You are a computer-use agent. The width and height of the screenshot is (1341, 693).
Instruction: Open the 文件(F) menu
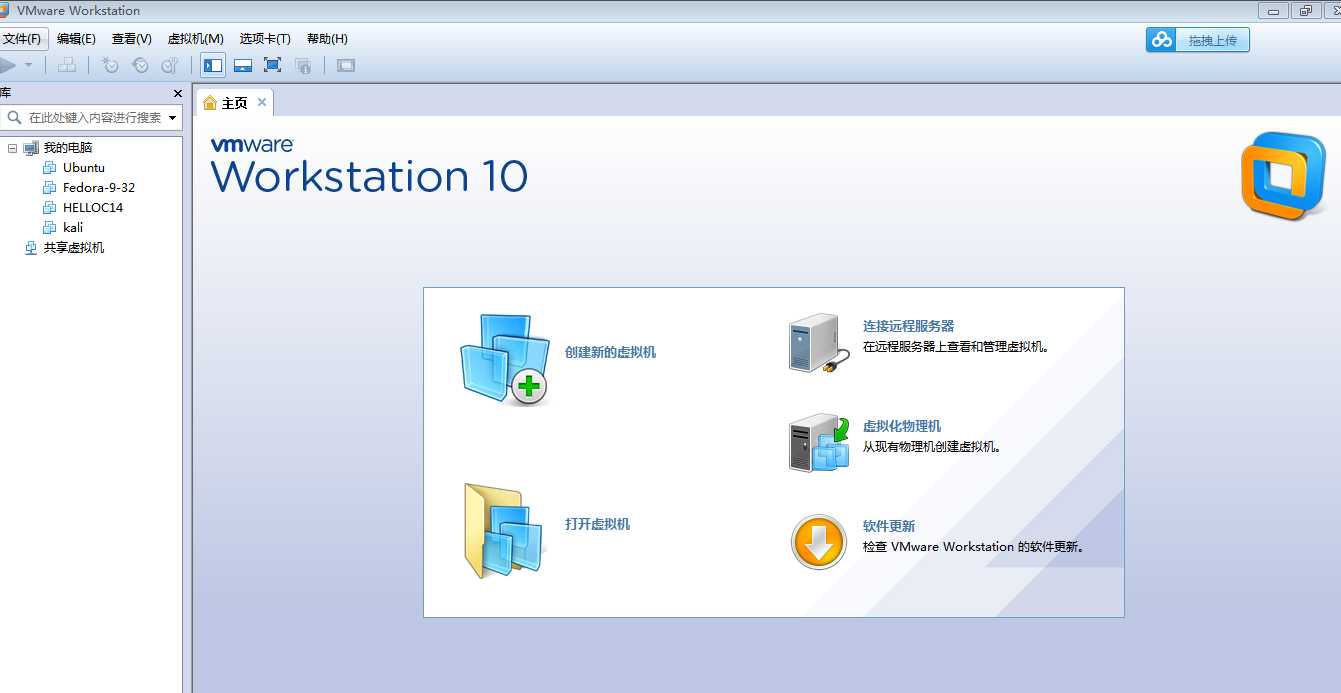click(22, 39)
